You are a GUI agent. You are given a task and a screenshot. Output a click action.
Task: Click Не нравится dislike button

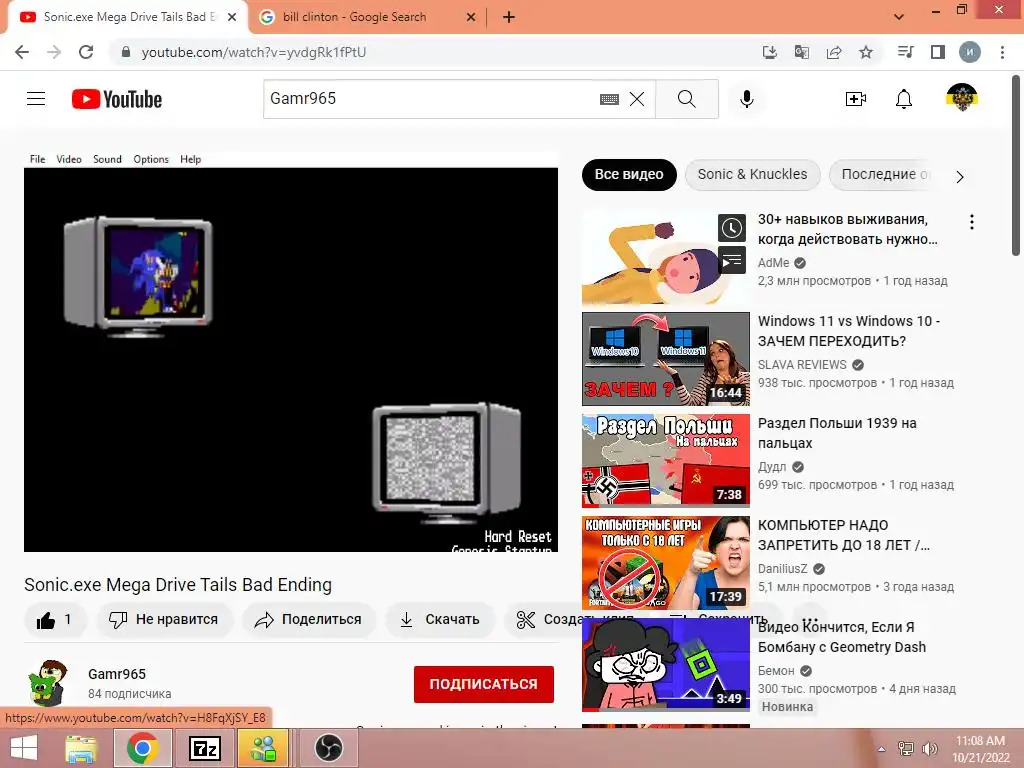165,620
